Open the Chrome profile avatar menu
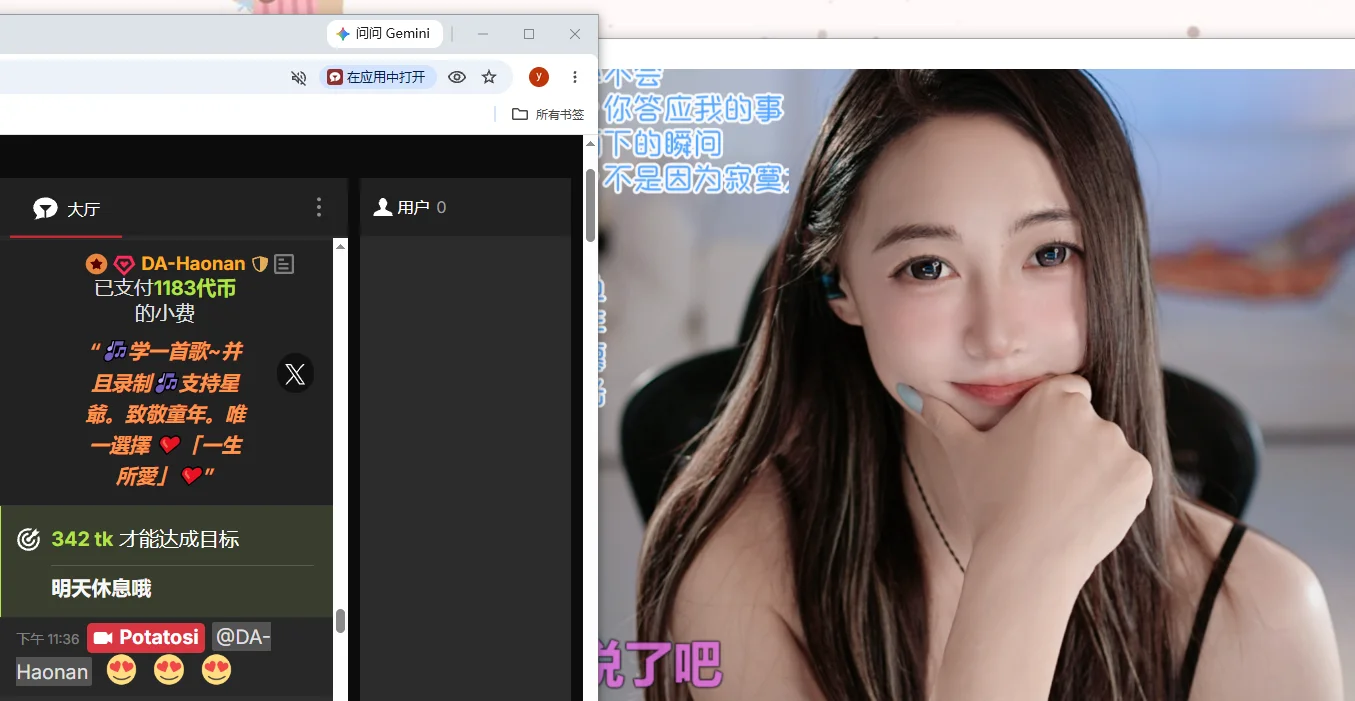Viewport: 1355px width, 701px height. click(539, 77)
